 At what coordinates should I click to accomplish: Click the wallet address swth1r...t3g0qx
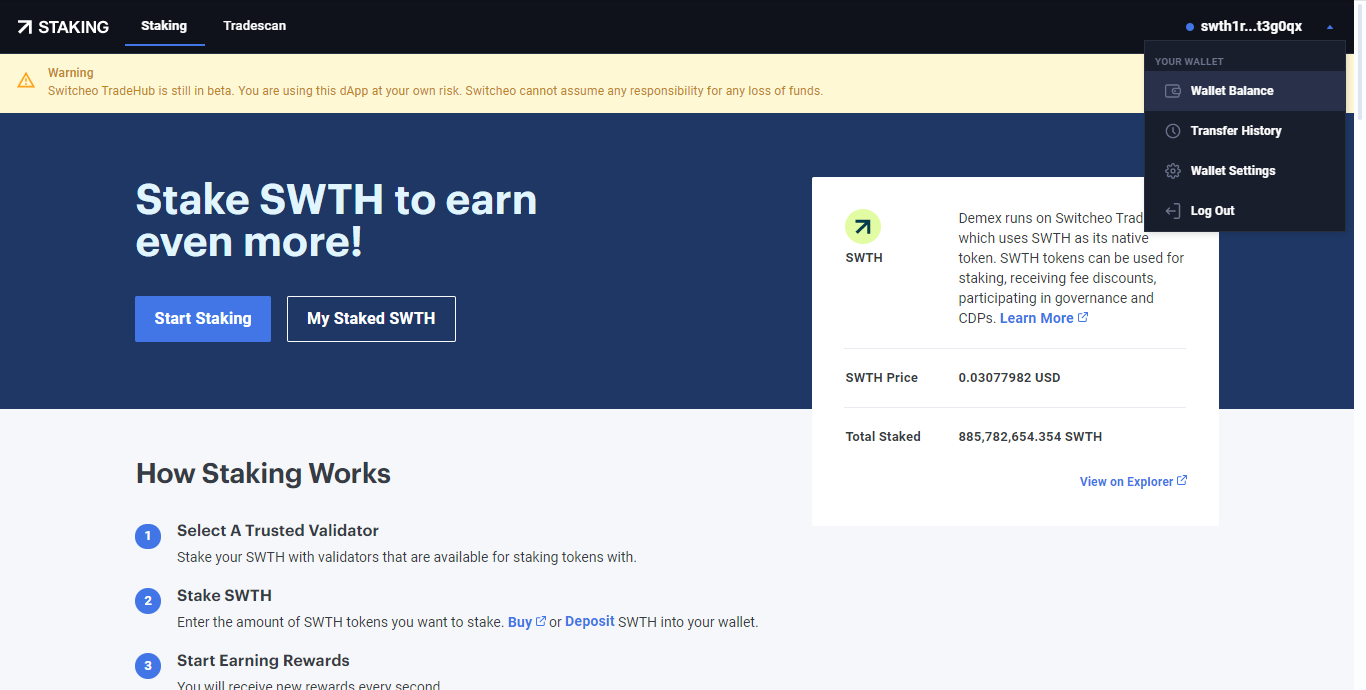[1251, 27]
